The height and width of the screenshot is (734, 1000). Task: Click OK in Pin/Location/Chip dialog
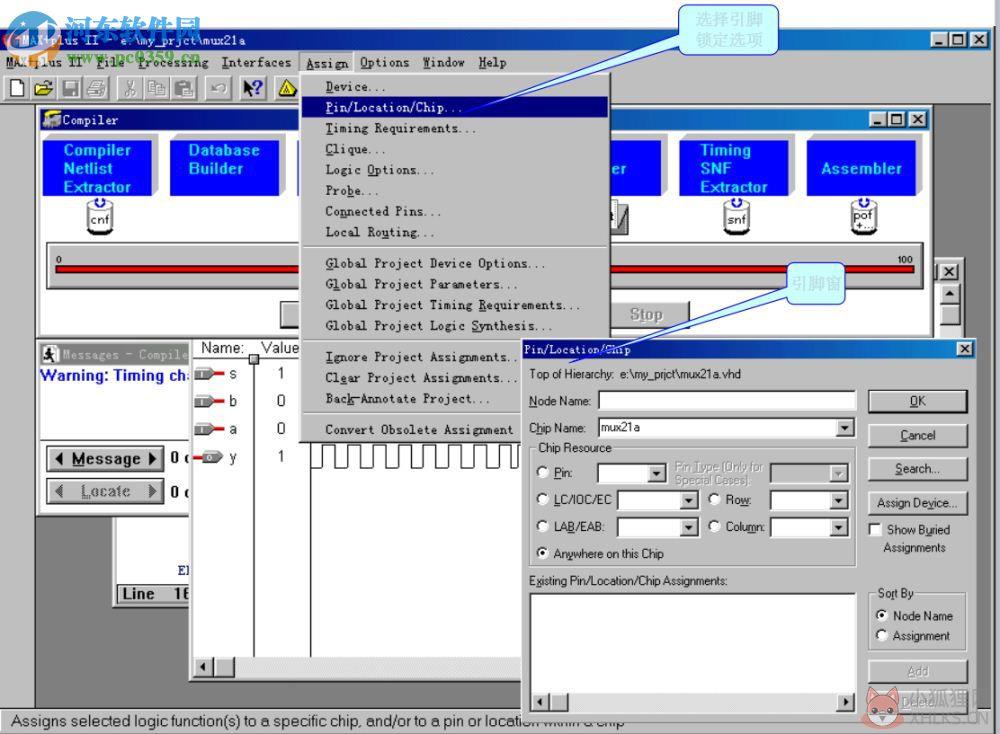point(918,401)
